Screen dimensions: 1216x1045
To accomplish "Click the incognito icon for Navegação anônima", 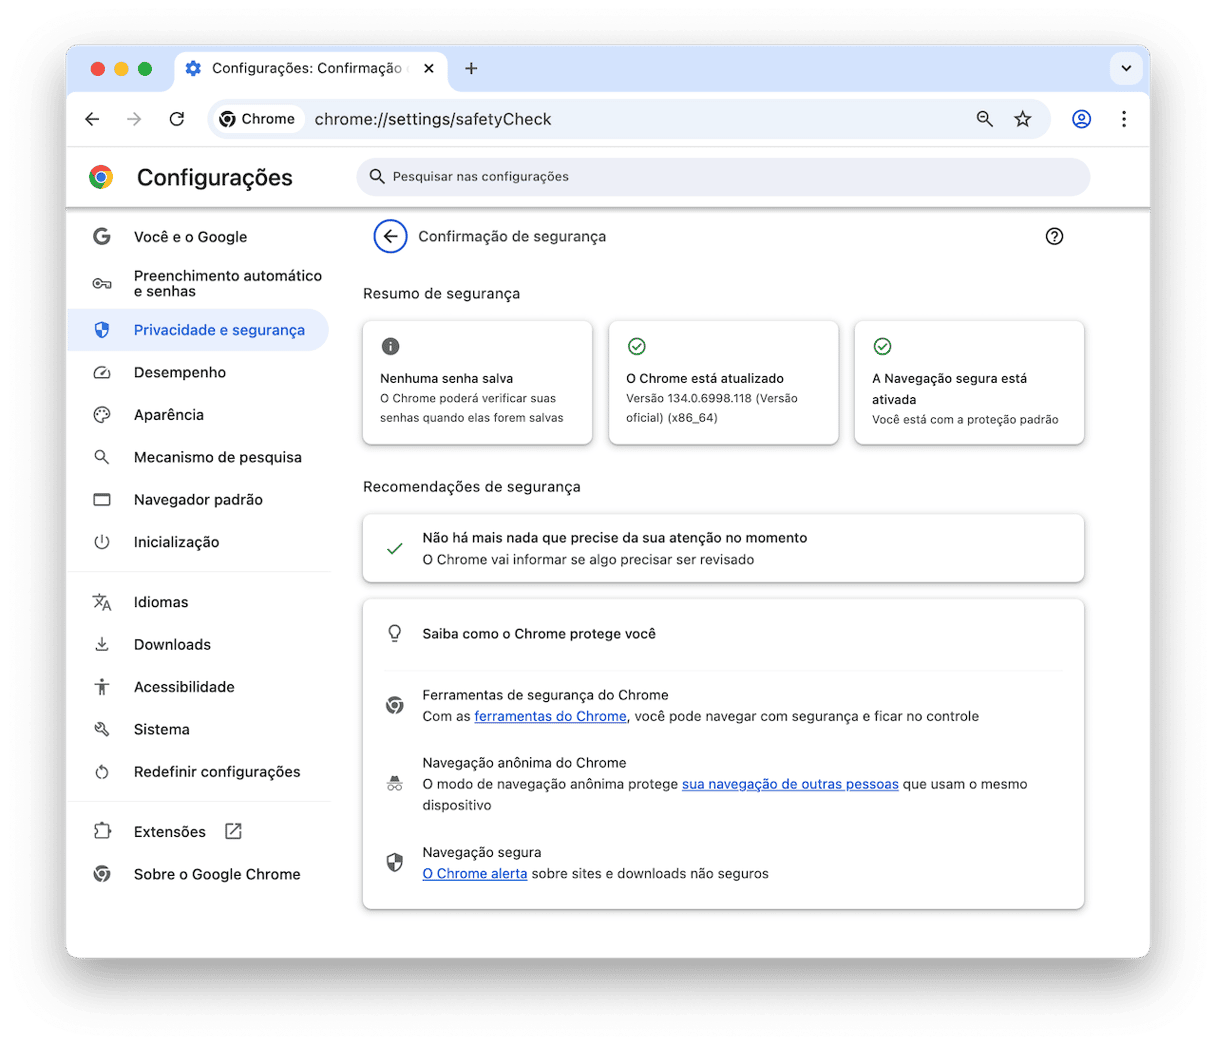I will [x=395, y=784].
